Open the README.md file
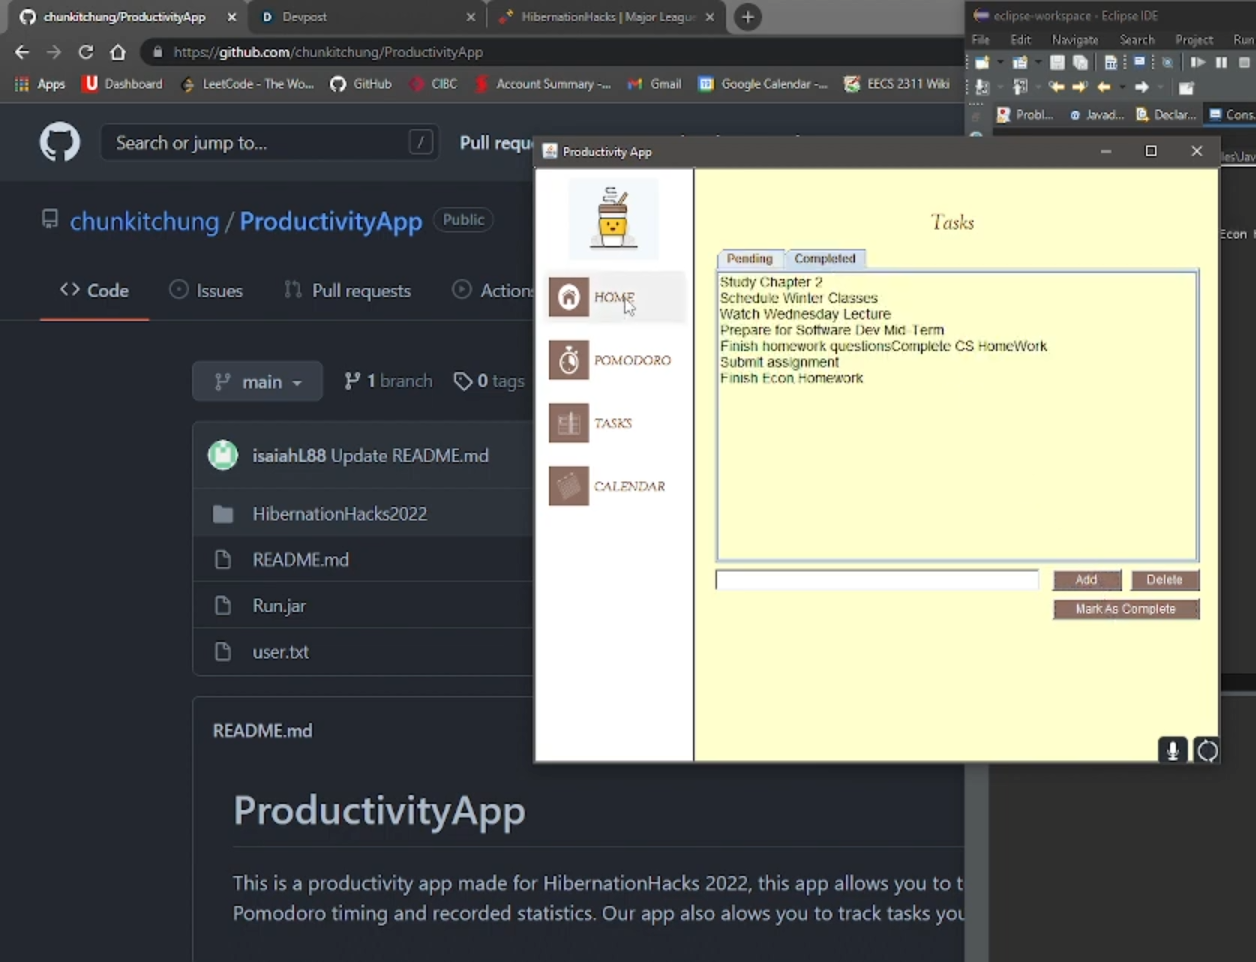 point(300,559)
